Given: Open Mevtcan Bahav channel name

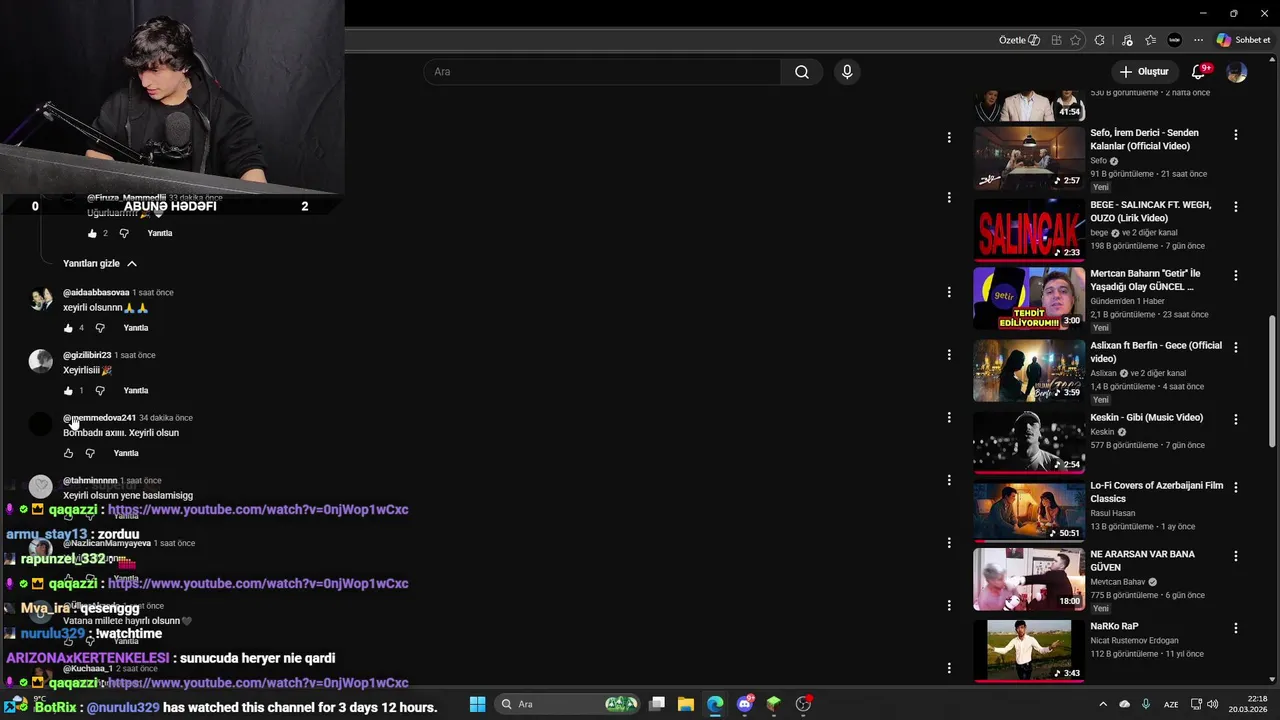Looking at the screenshot, I should click(x=1118, y=582).
